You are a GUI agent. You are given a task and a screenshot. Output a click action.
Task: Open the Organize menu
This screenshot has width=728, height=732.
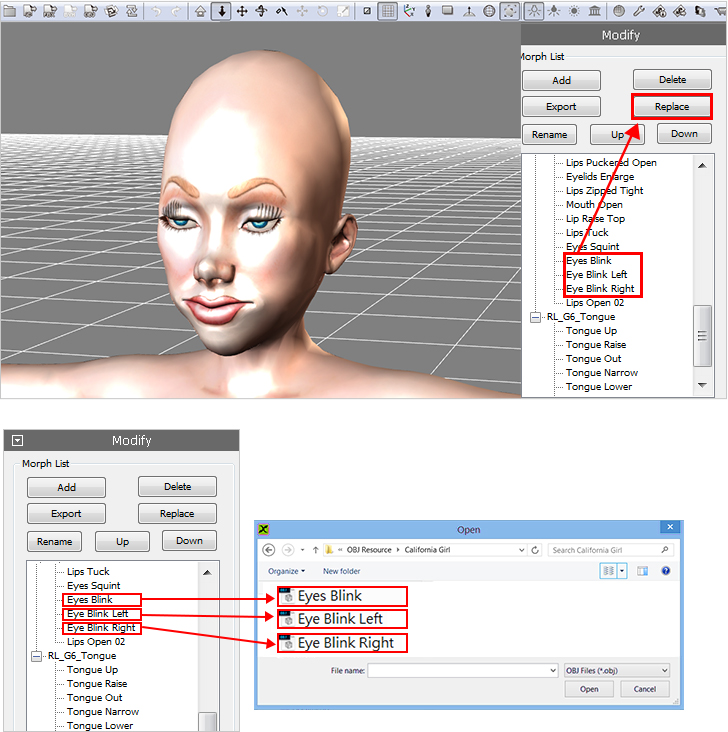pyautogui.click(x=286, y=571)
